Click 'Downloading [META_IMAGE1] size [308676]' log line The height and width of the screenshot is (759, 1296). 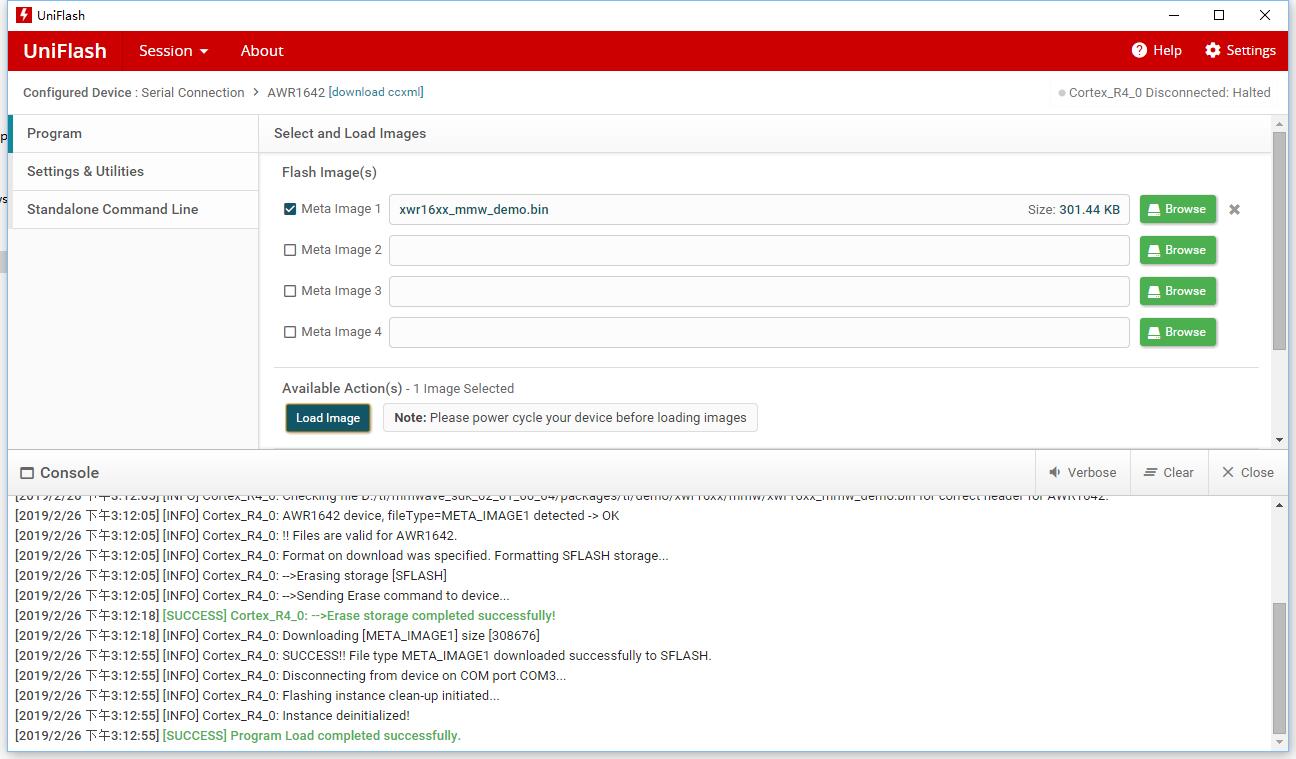pos(411,635)
